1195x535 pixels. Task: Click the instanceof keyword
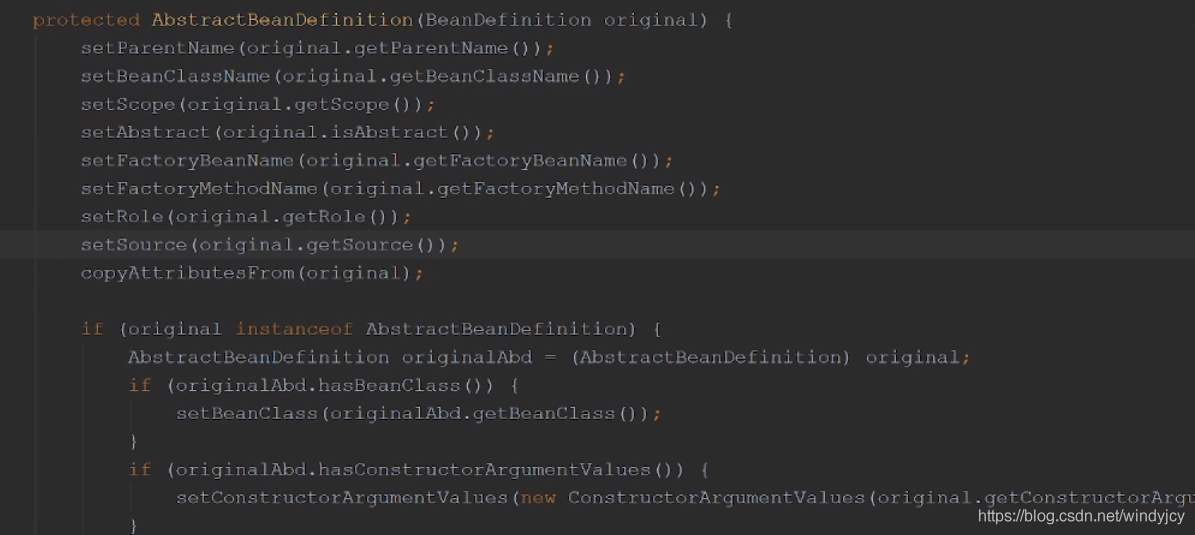tap(294, 330)
